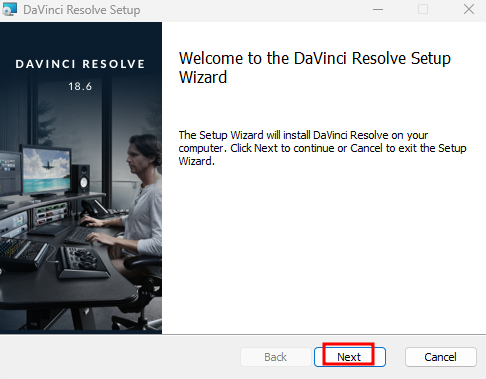
Task: Cancel the DaVinci Resolve setup
Action: click(440, 357)
